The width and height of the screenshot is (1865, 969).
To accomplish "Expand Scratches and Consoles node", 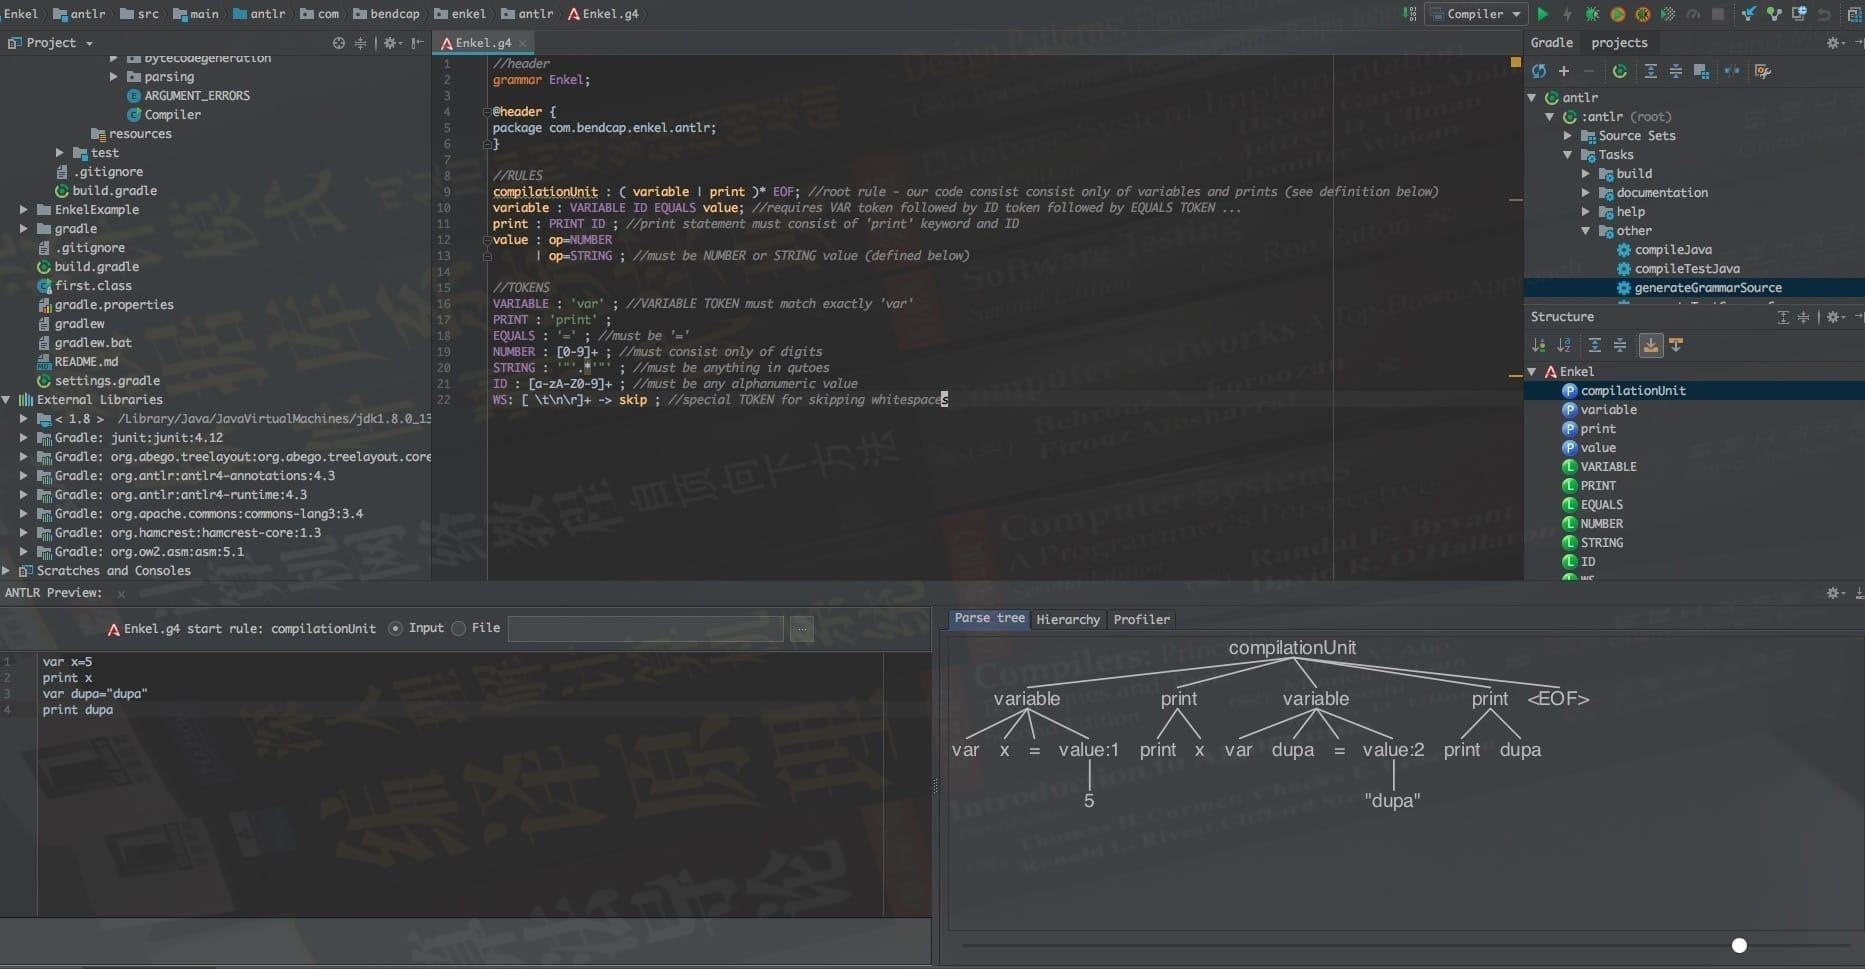I will [7, 571].
